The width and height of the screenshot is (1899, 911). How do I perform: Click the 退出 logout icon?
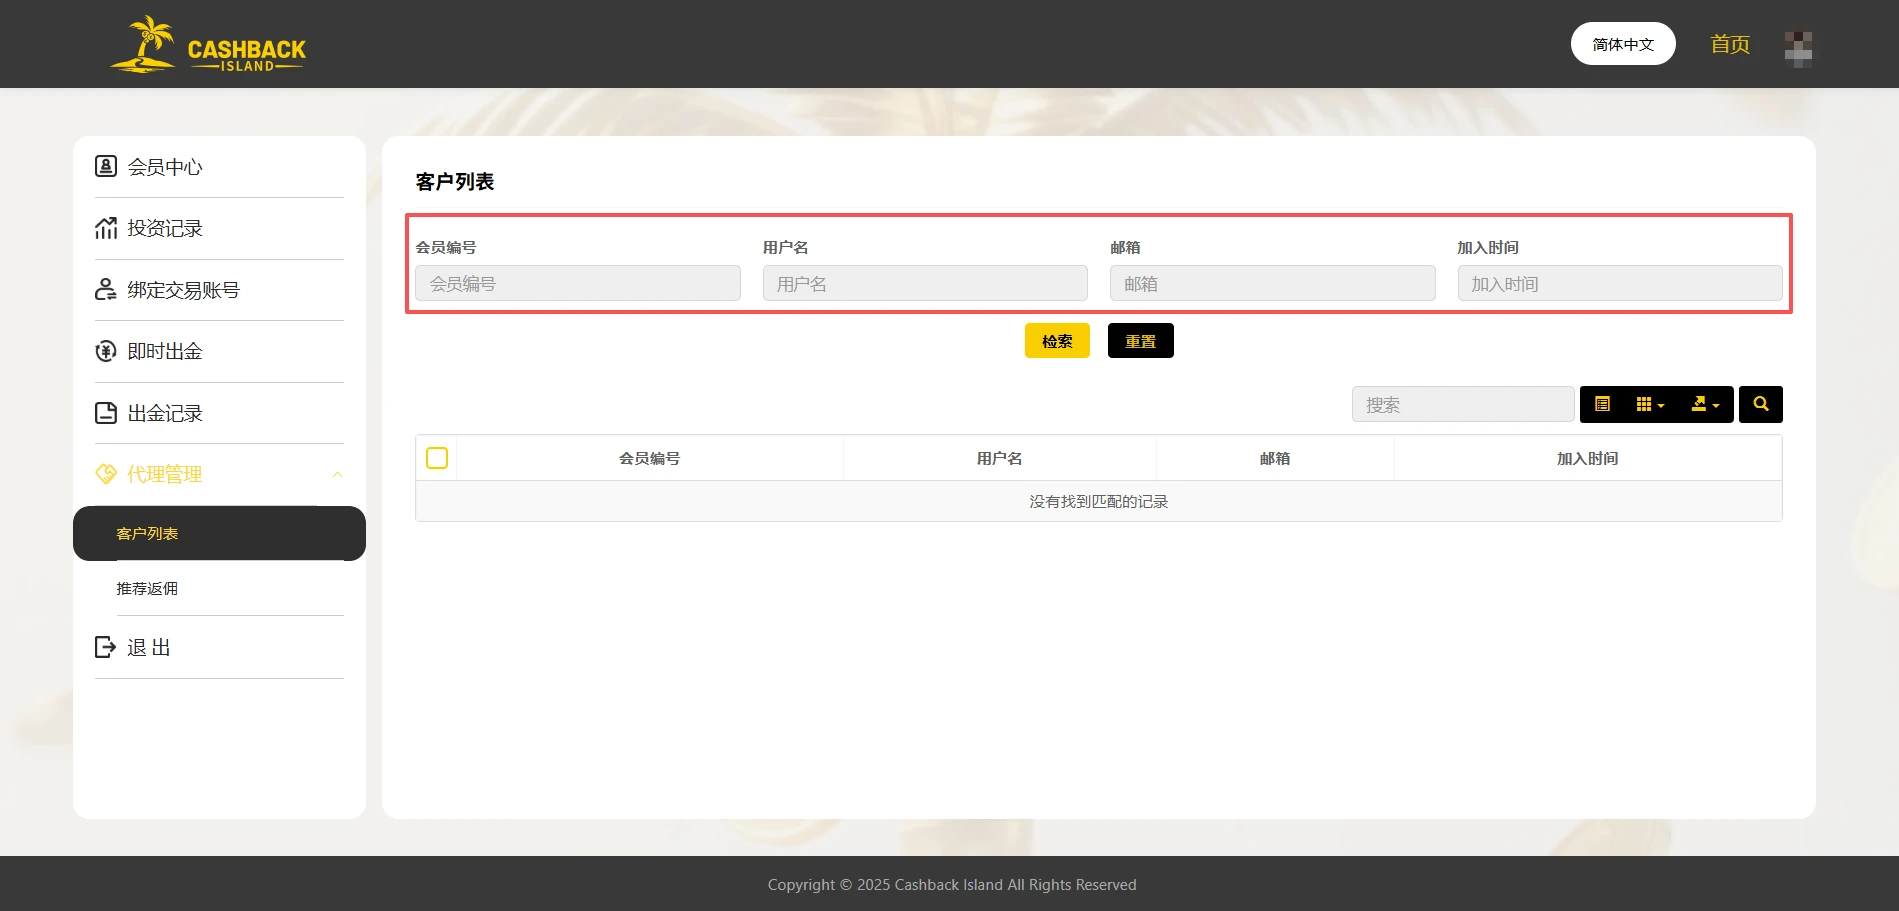tap(105, 647)
